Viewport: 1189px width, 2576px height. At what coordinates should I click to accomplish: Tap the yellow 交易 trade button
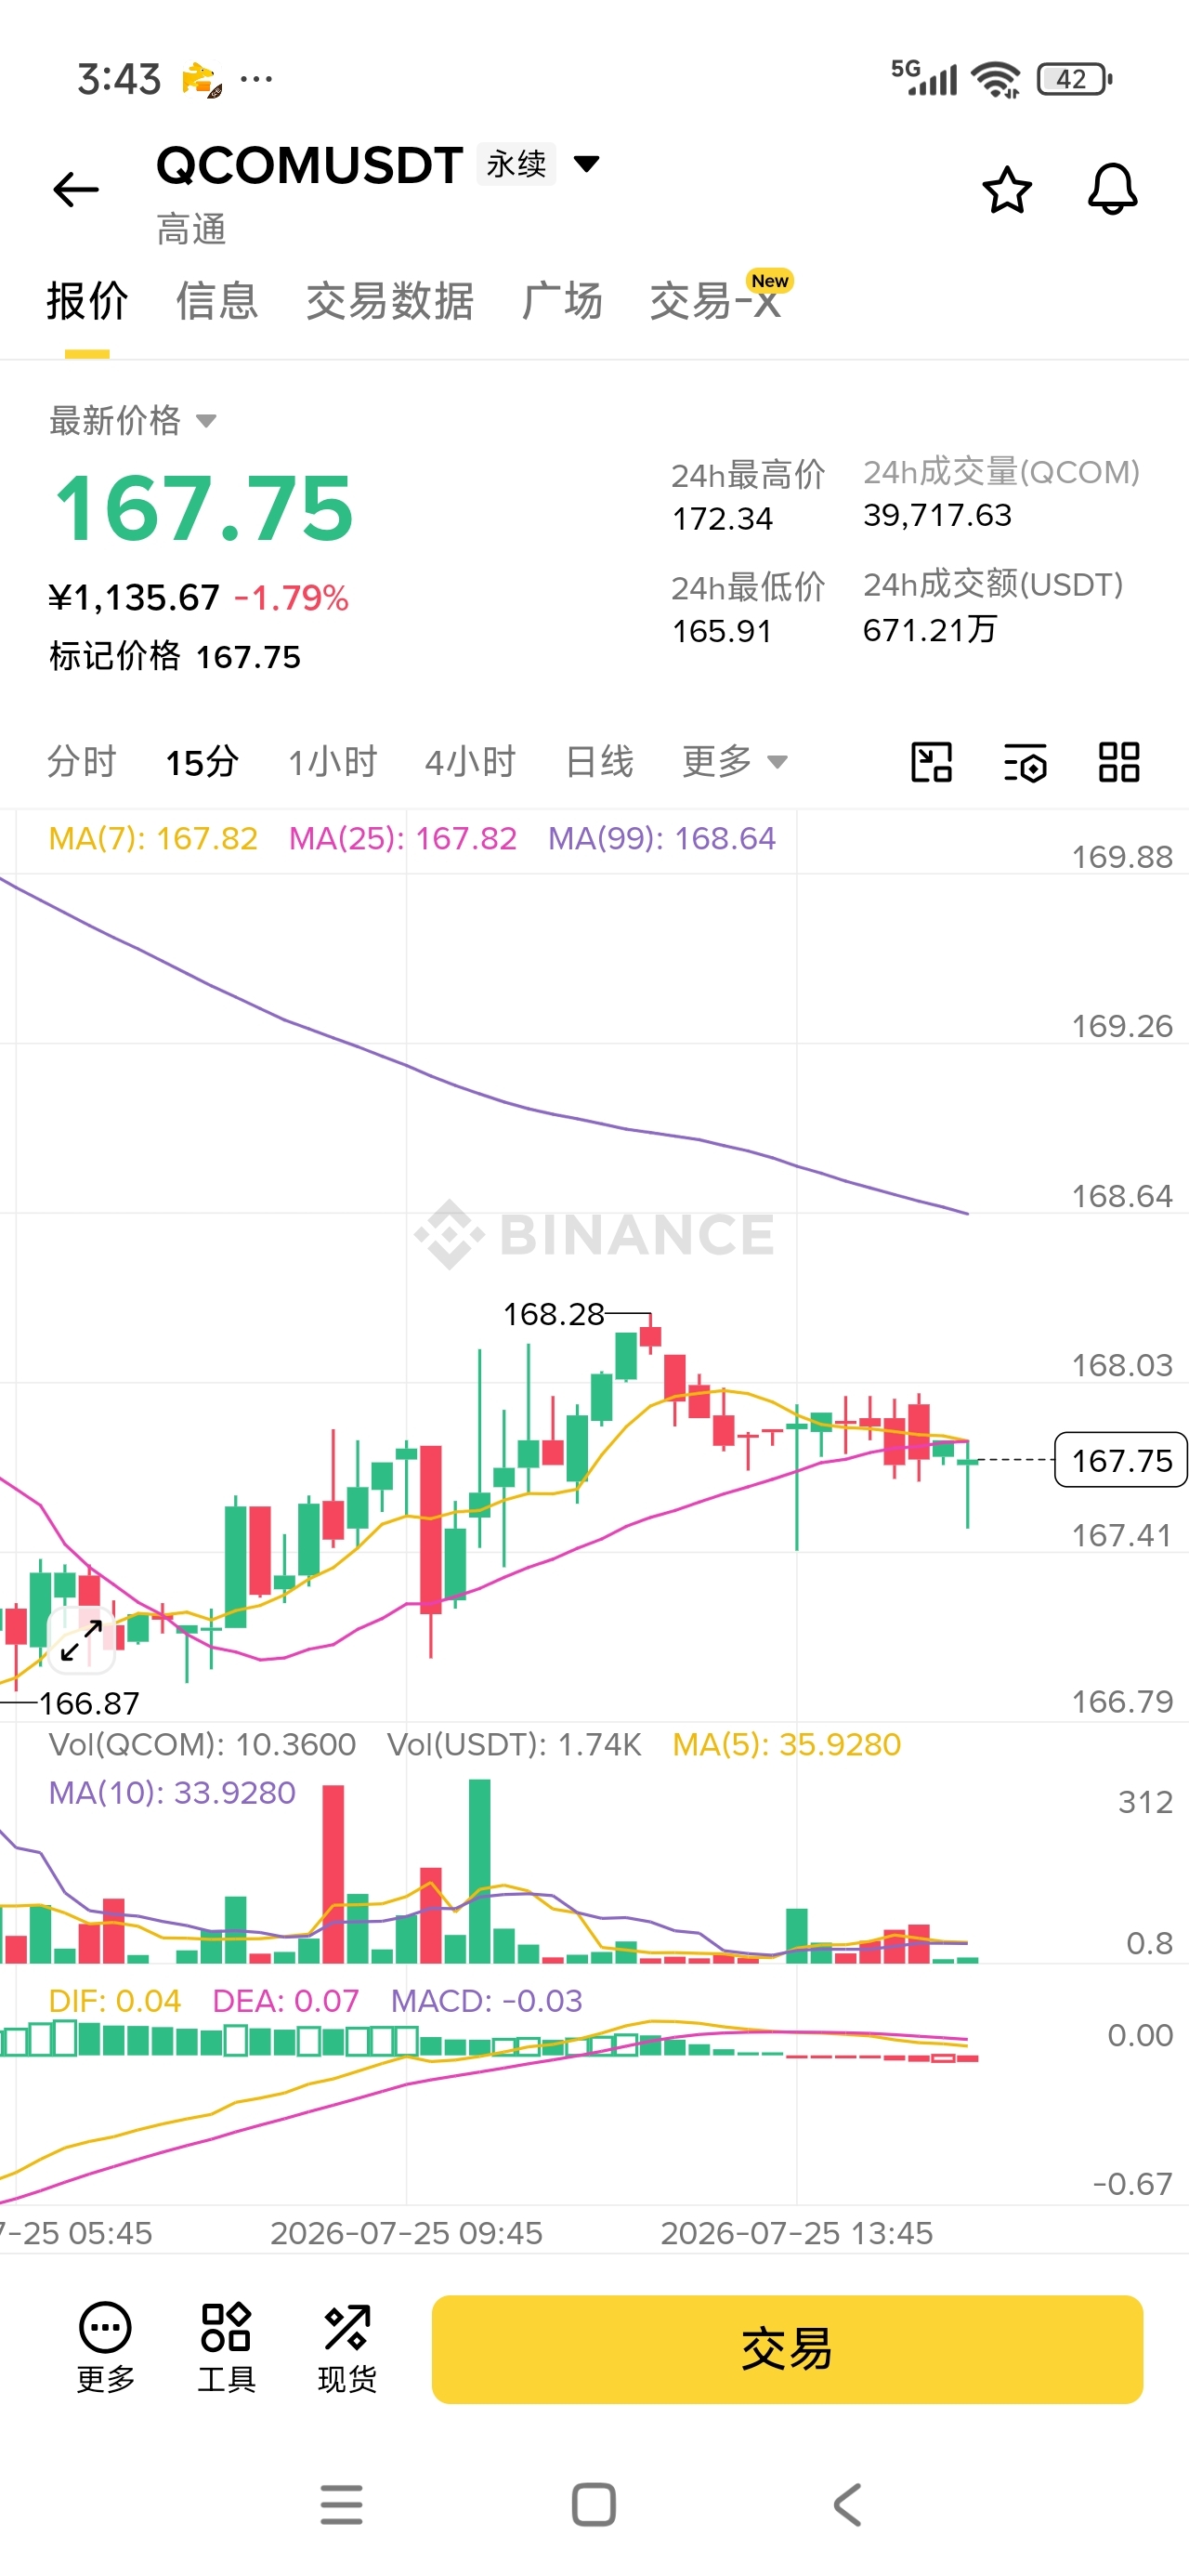(x=787, y=2349)
